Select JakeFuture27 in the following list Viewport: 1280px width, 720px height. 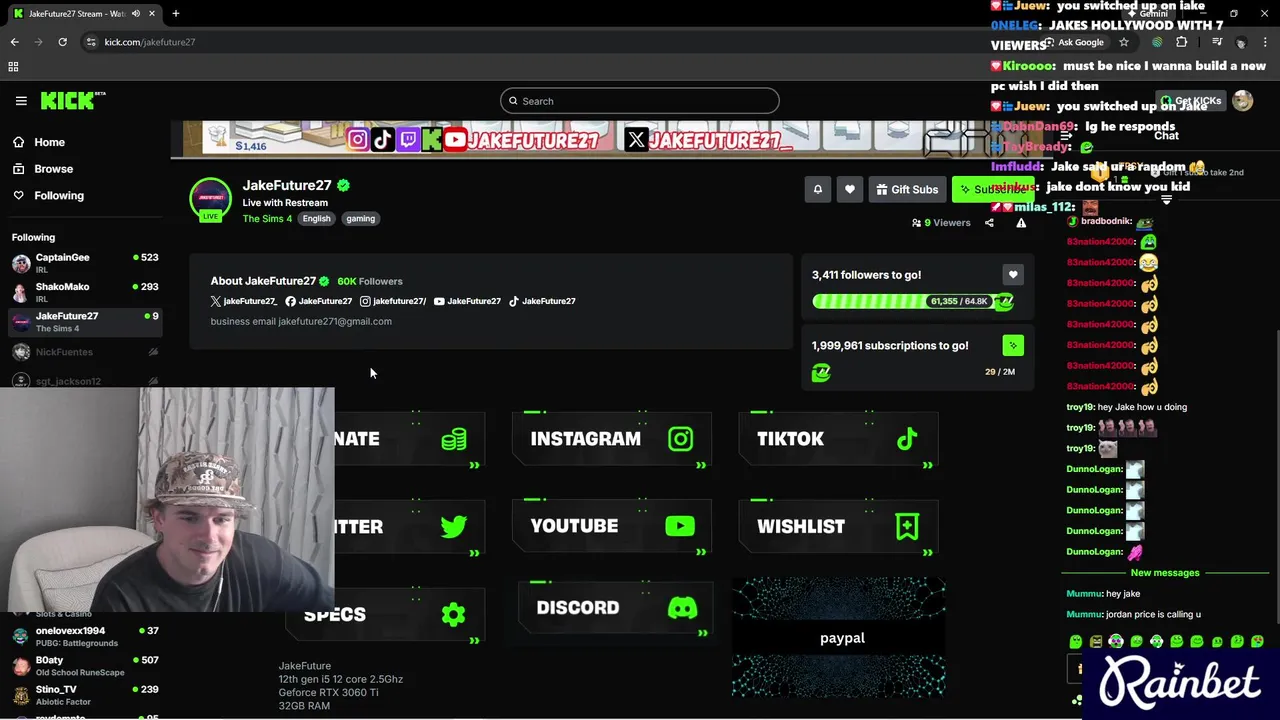[85, 321]
